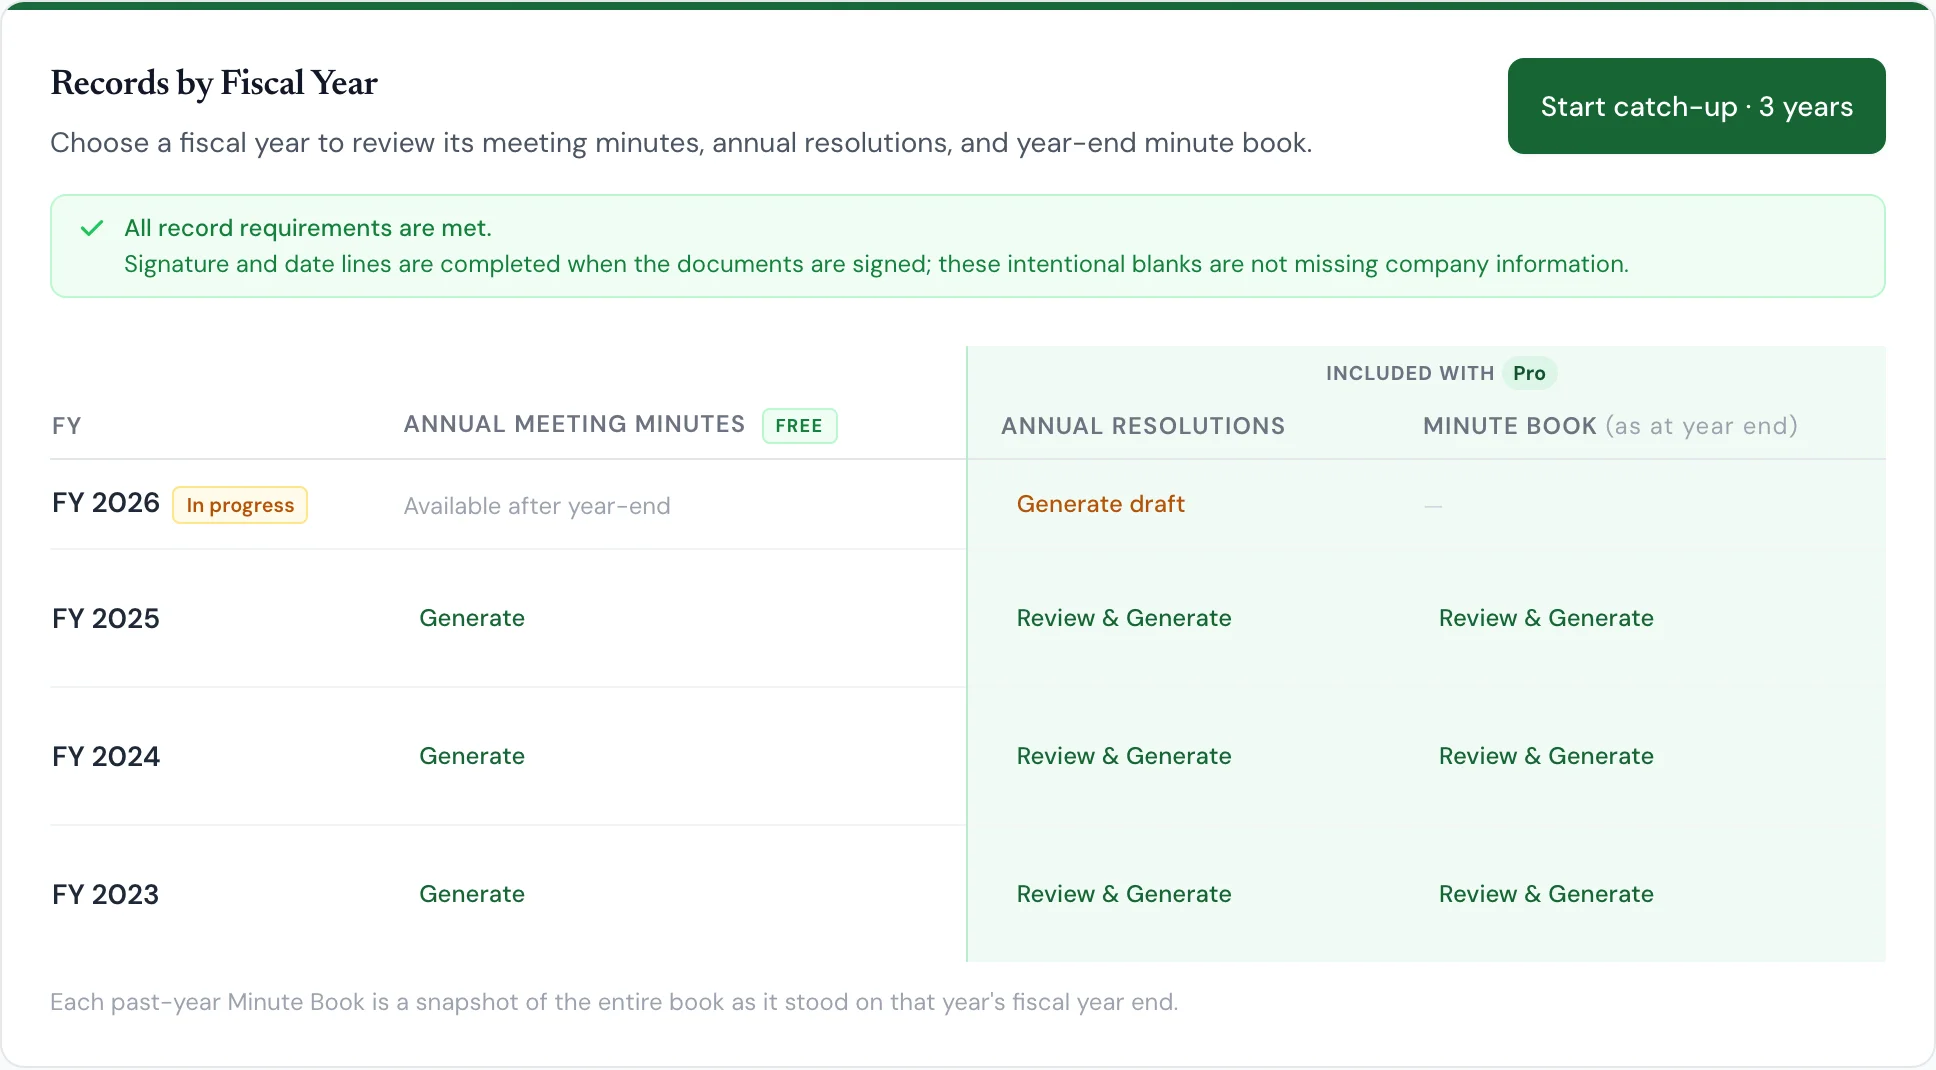This screenshot has width=1936, height=1070.
Task: Click the Minute Book column header
Action: click(1610, 426)
